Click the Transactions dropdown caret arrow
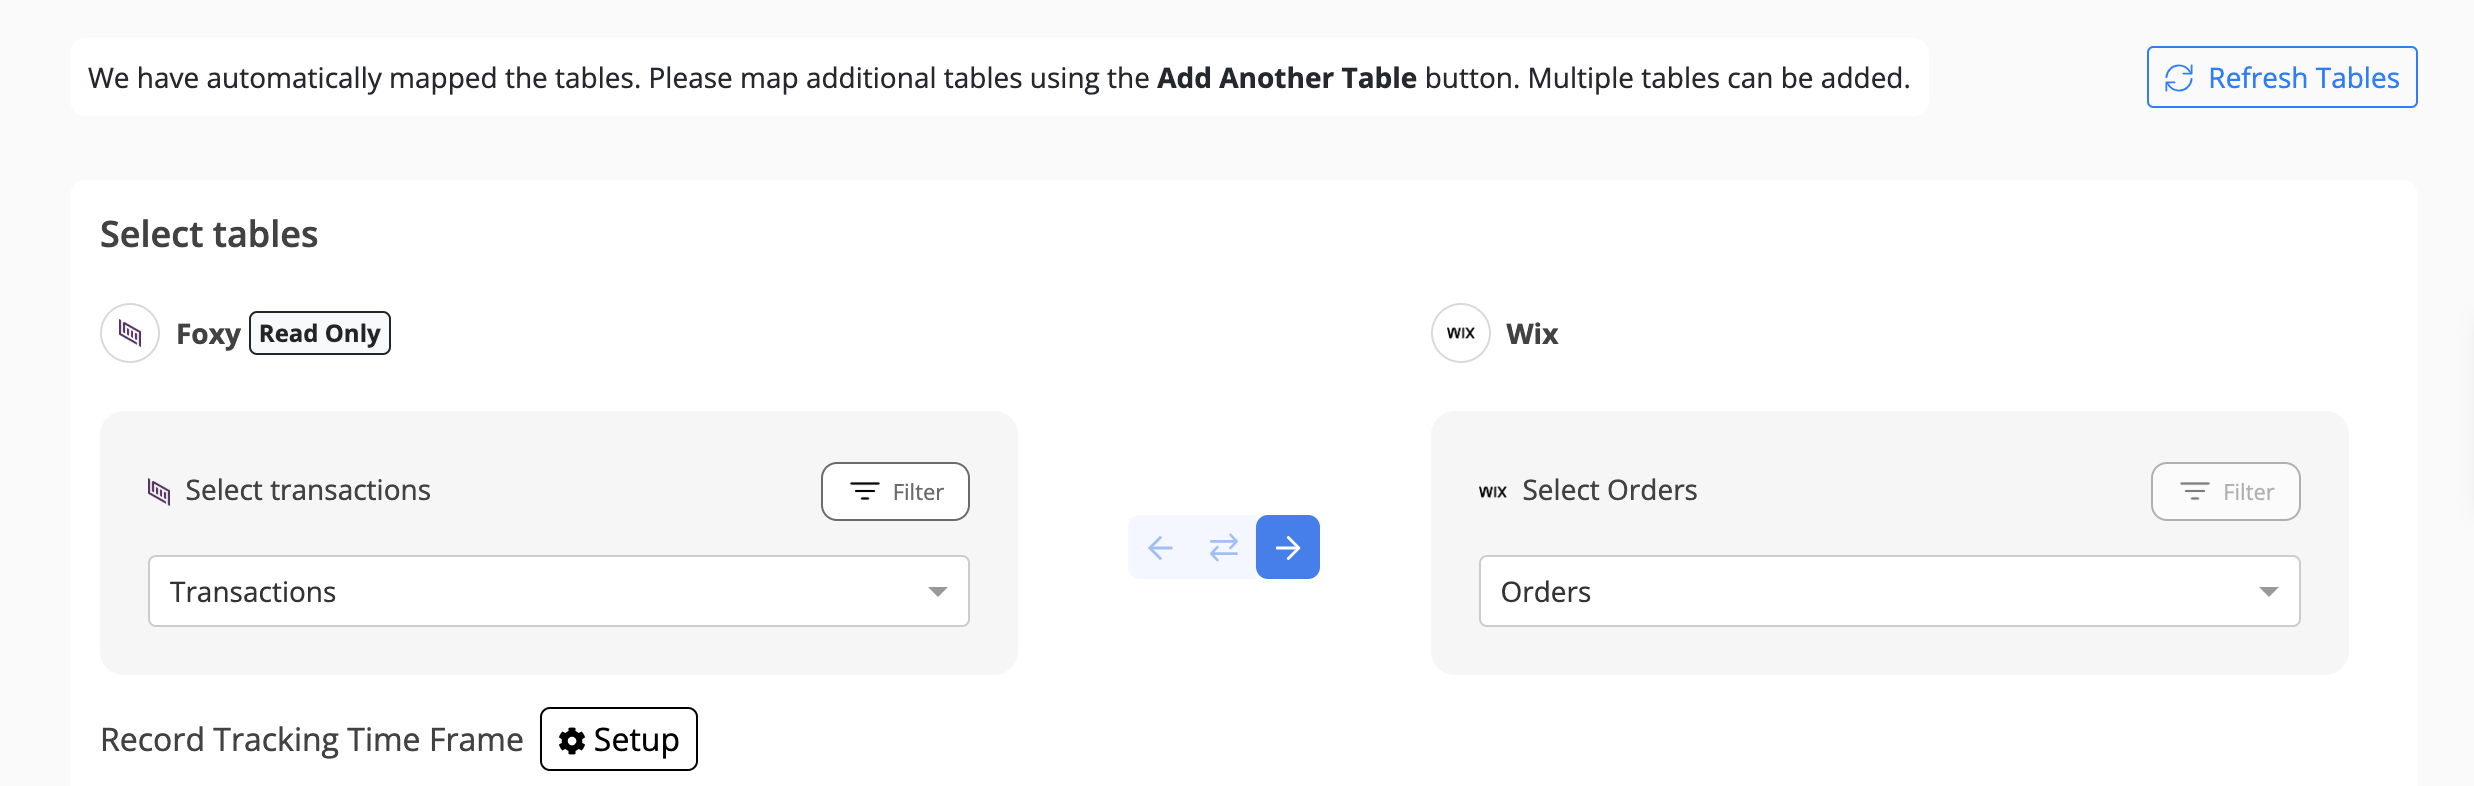Image resolution: width=2474 pixels, height=786 pixels. pyautogui.click(x=937, y=592)
